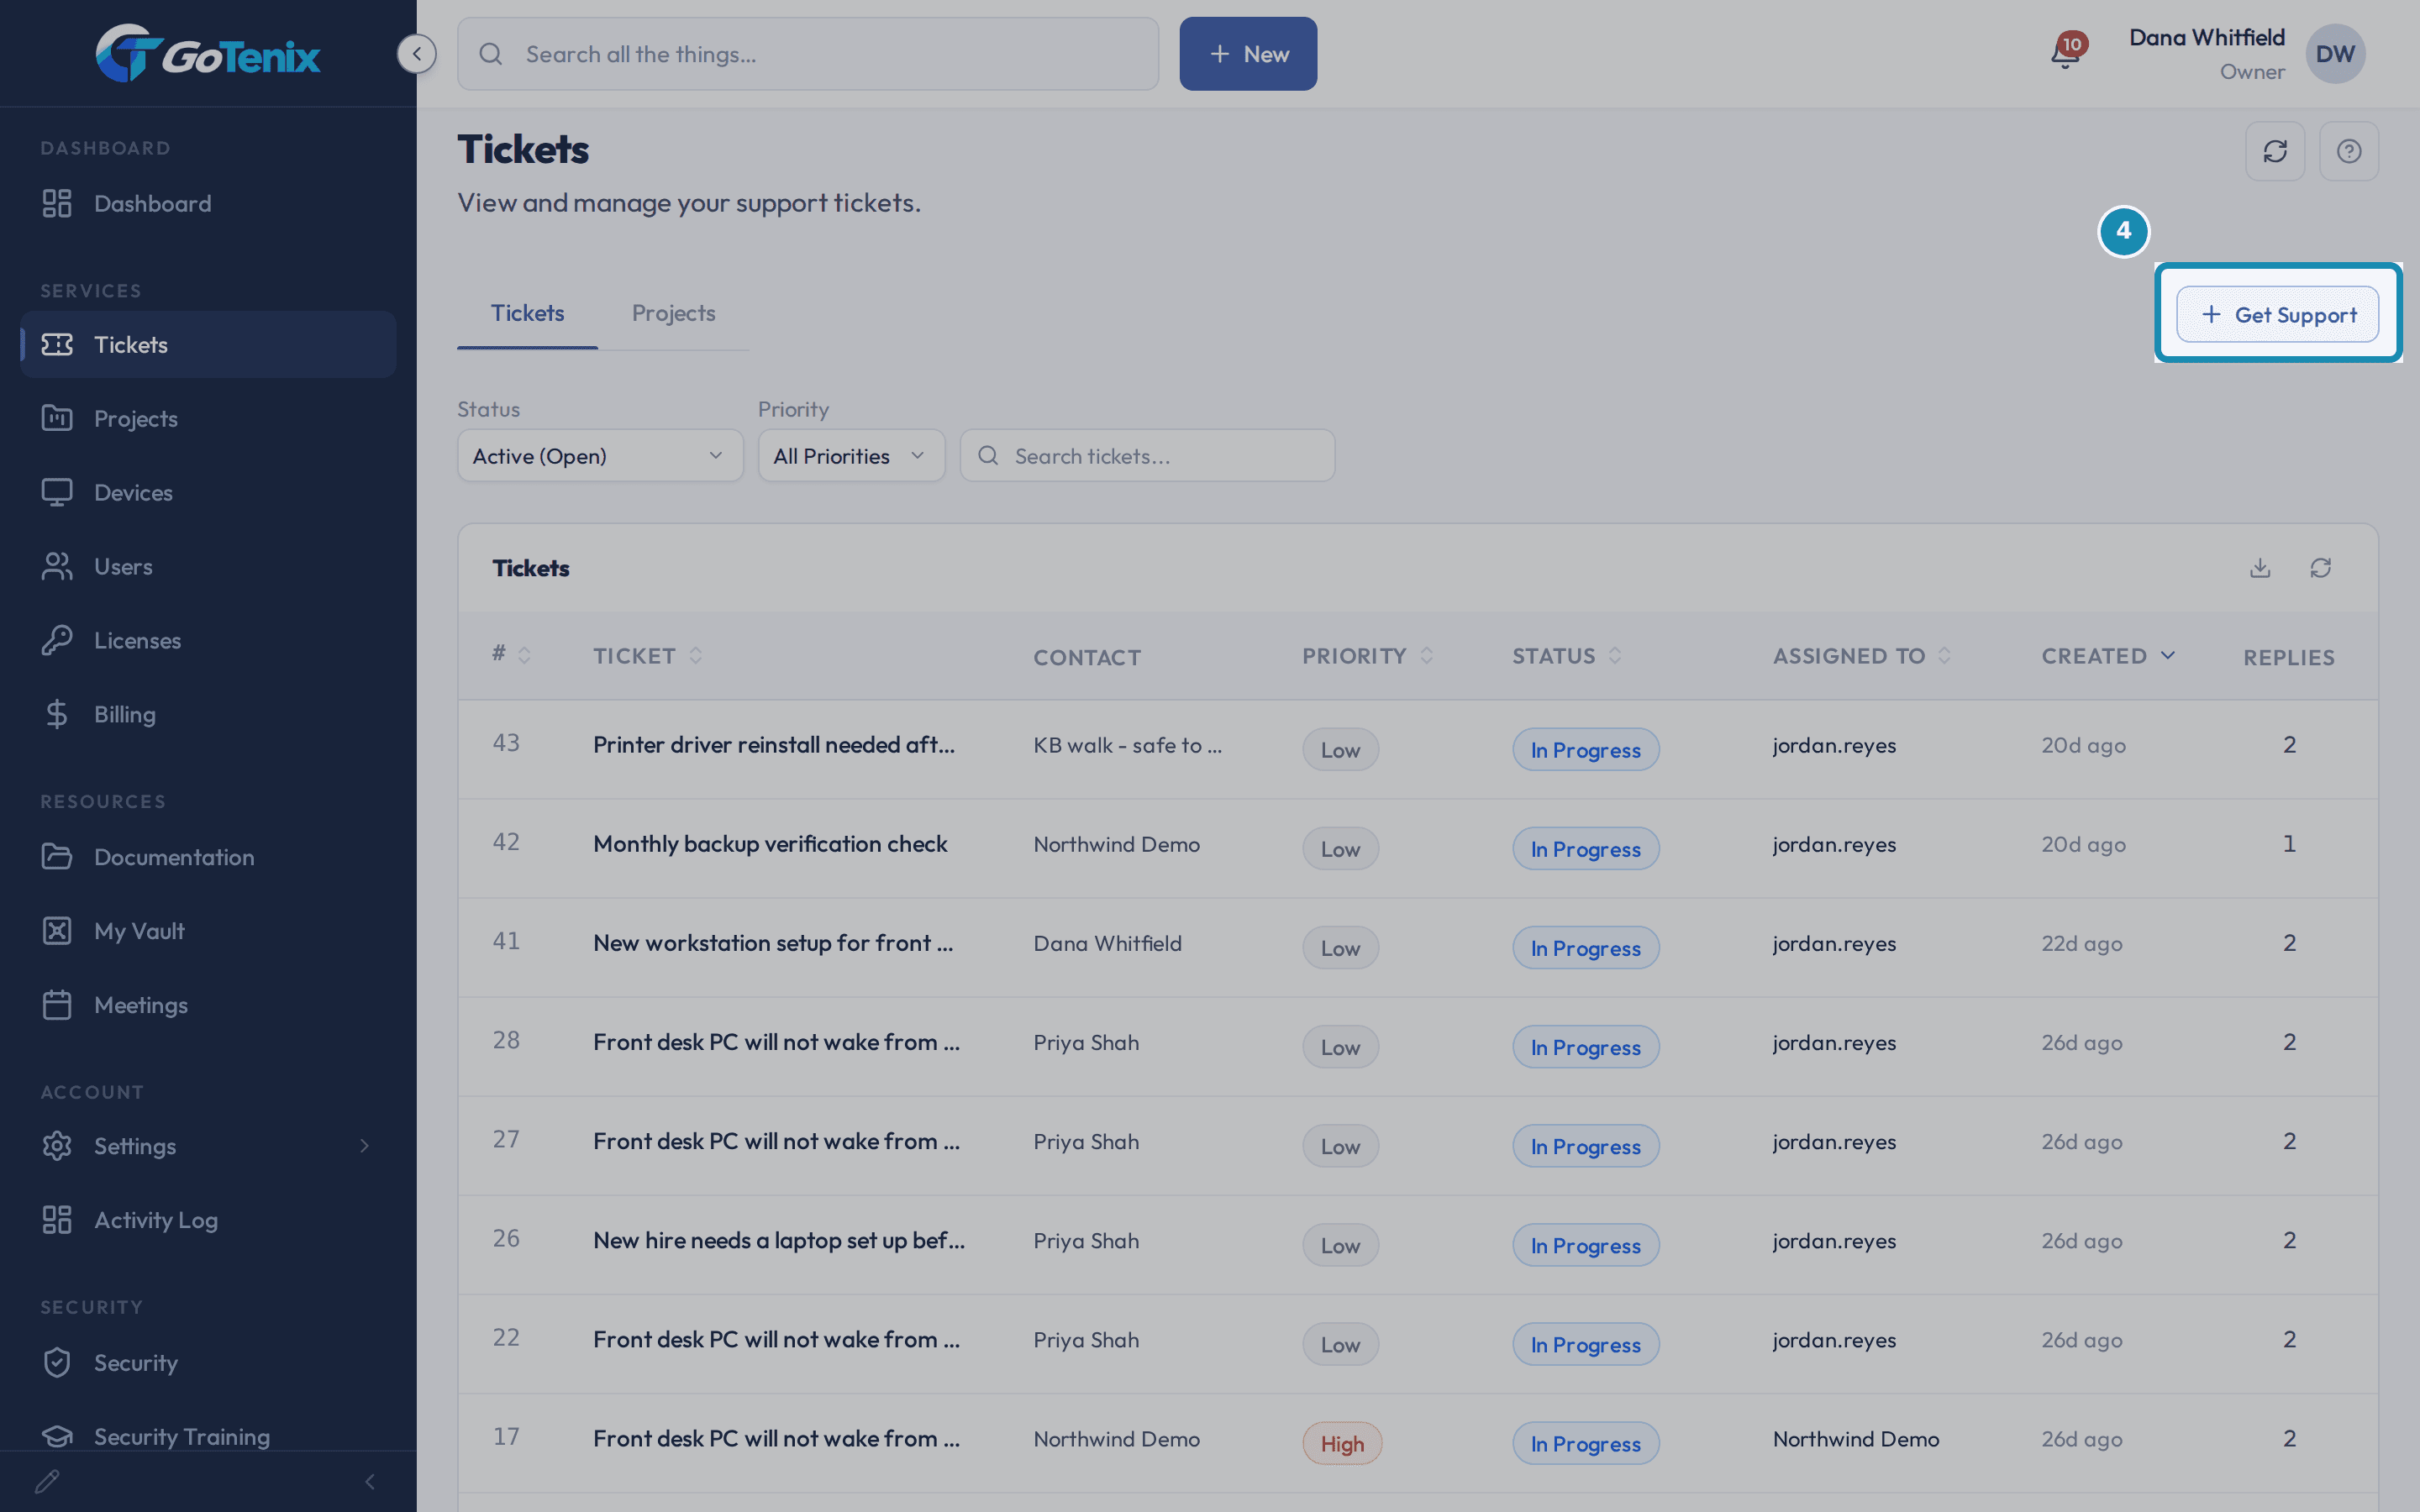This screenshot has width=2420, height=1512.
Task: Click the Dashboard sidebar icon
Action: coord(57,203)
